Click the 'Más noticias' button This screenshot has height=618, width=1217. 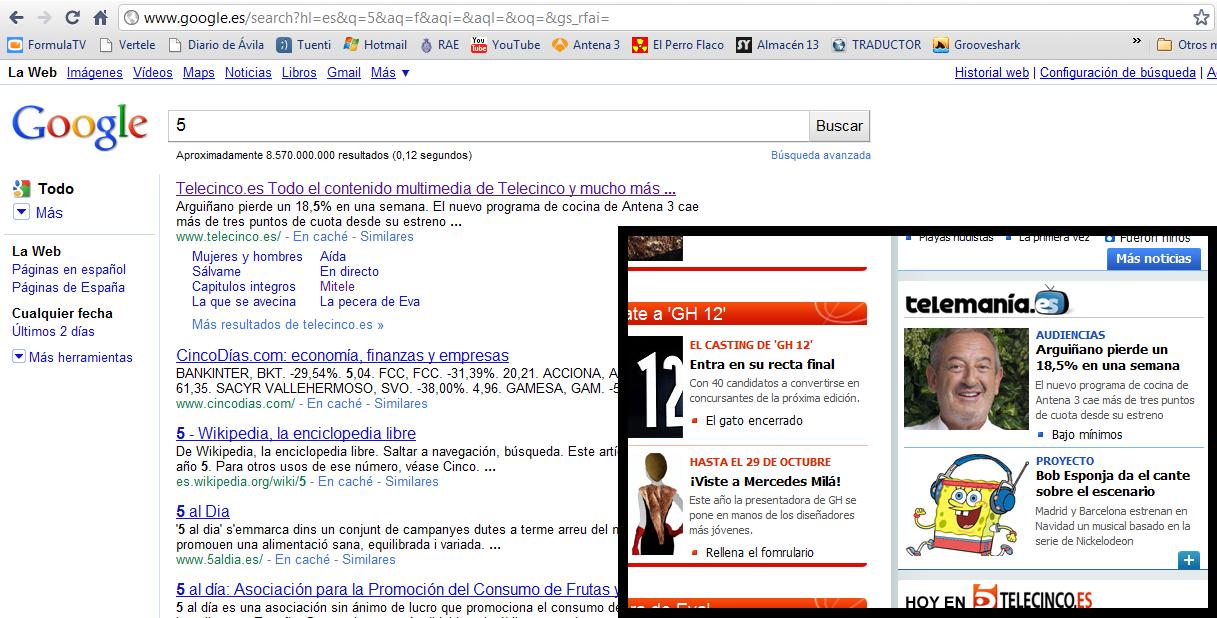(1153, 258)
